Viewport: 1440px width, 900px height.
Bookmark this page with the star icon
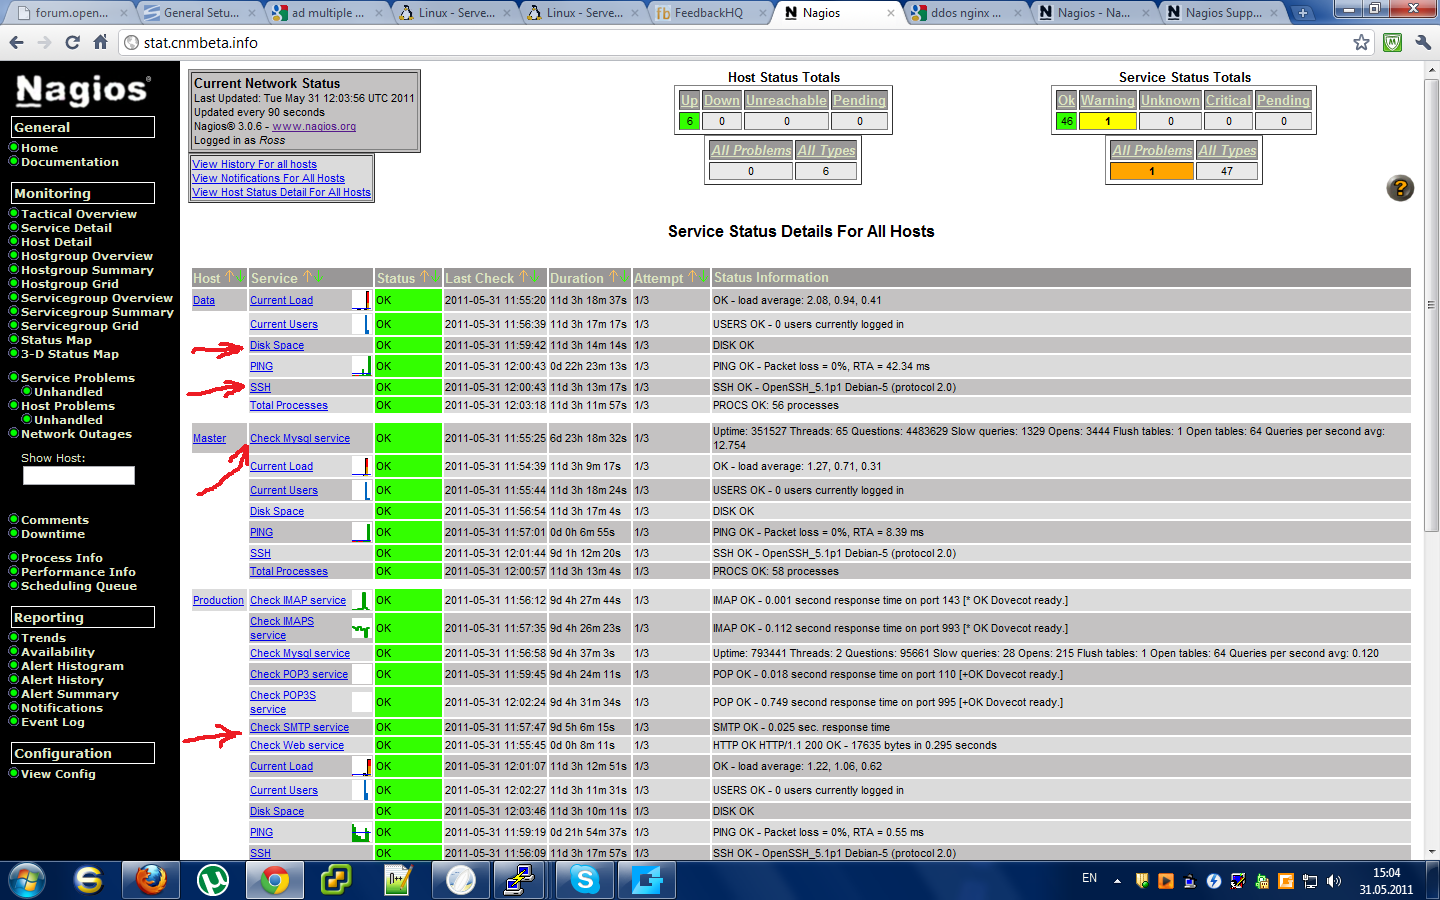(1361, 42)
